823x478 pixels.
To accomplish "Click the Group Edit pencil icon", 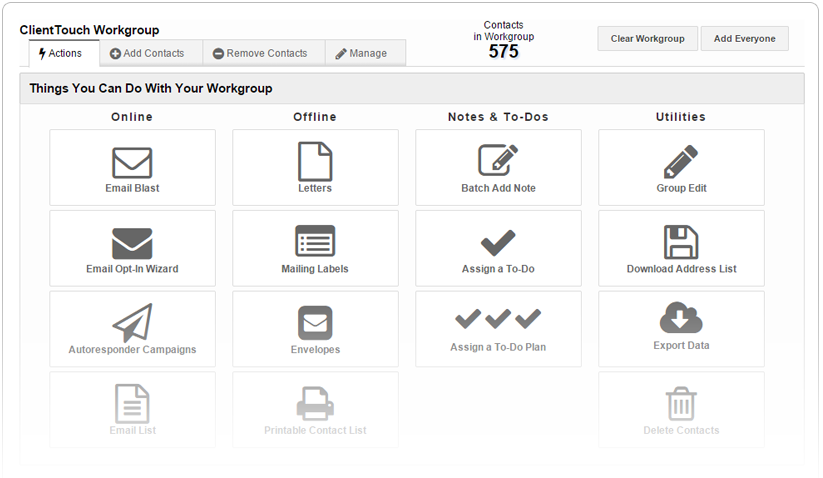I will click(681, 162).
